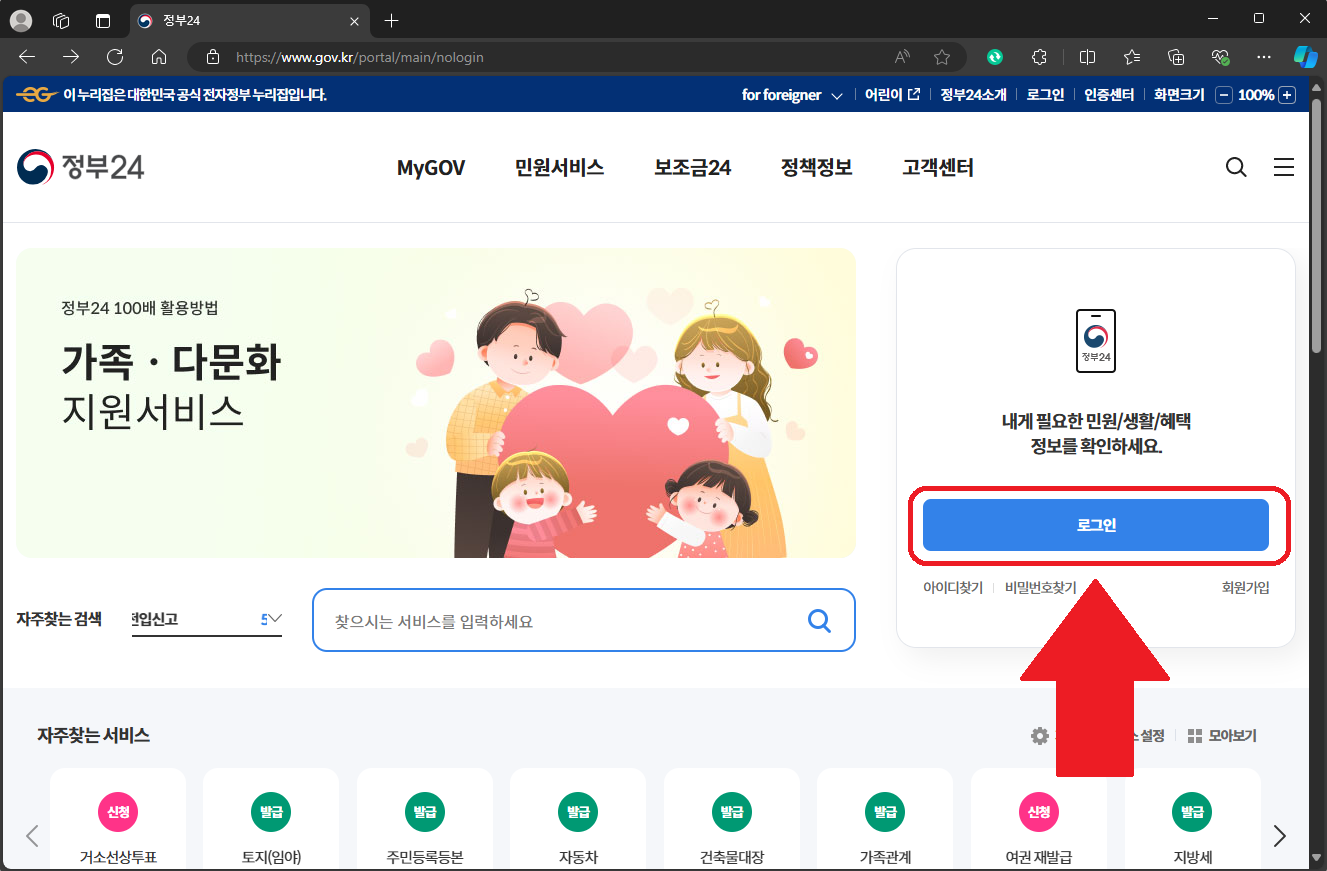Decrease screen size with minus button
Screen dimensions: 1327x871
[x=1224, y=95]
